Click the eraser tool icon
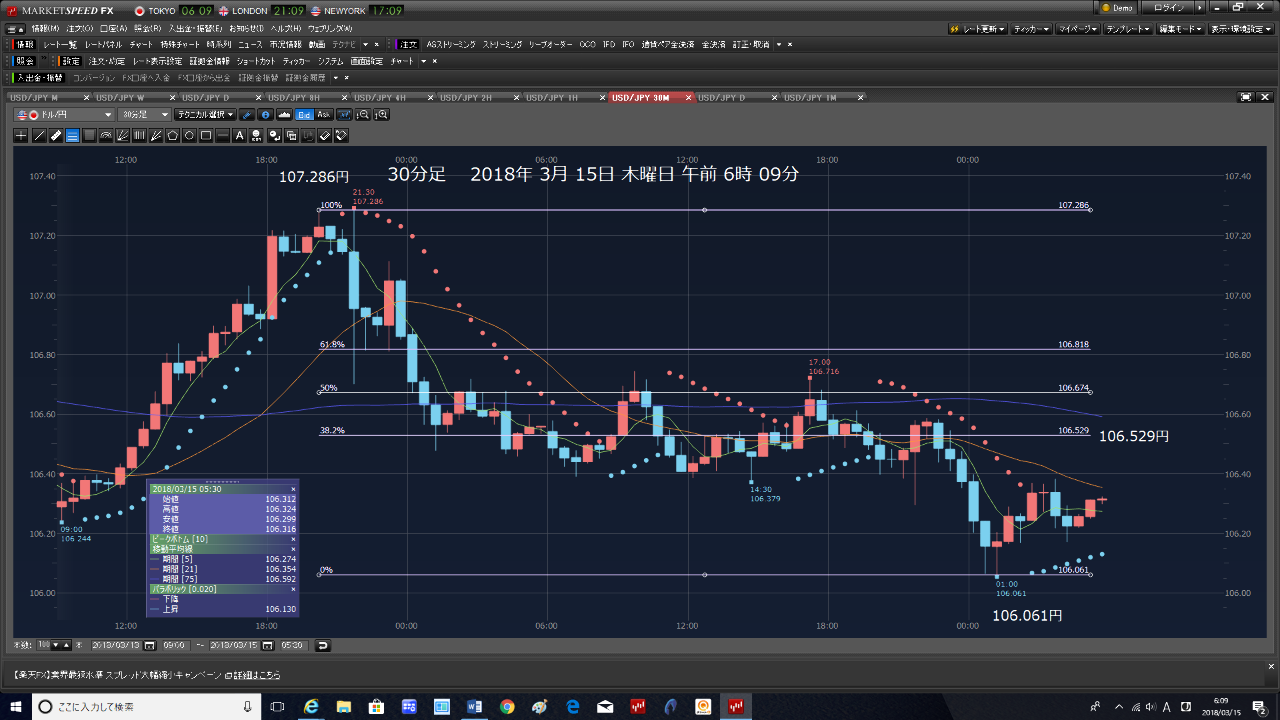This screenshot has width=1280, height=720. pos(323,135)
